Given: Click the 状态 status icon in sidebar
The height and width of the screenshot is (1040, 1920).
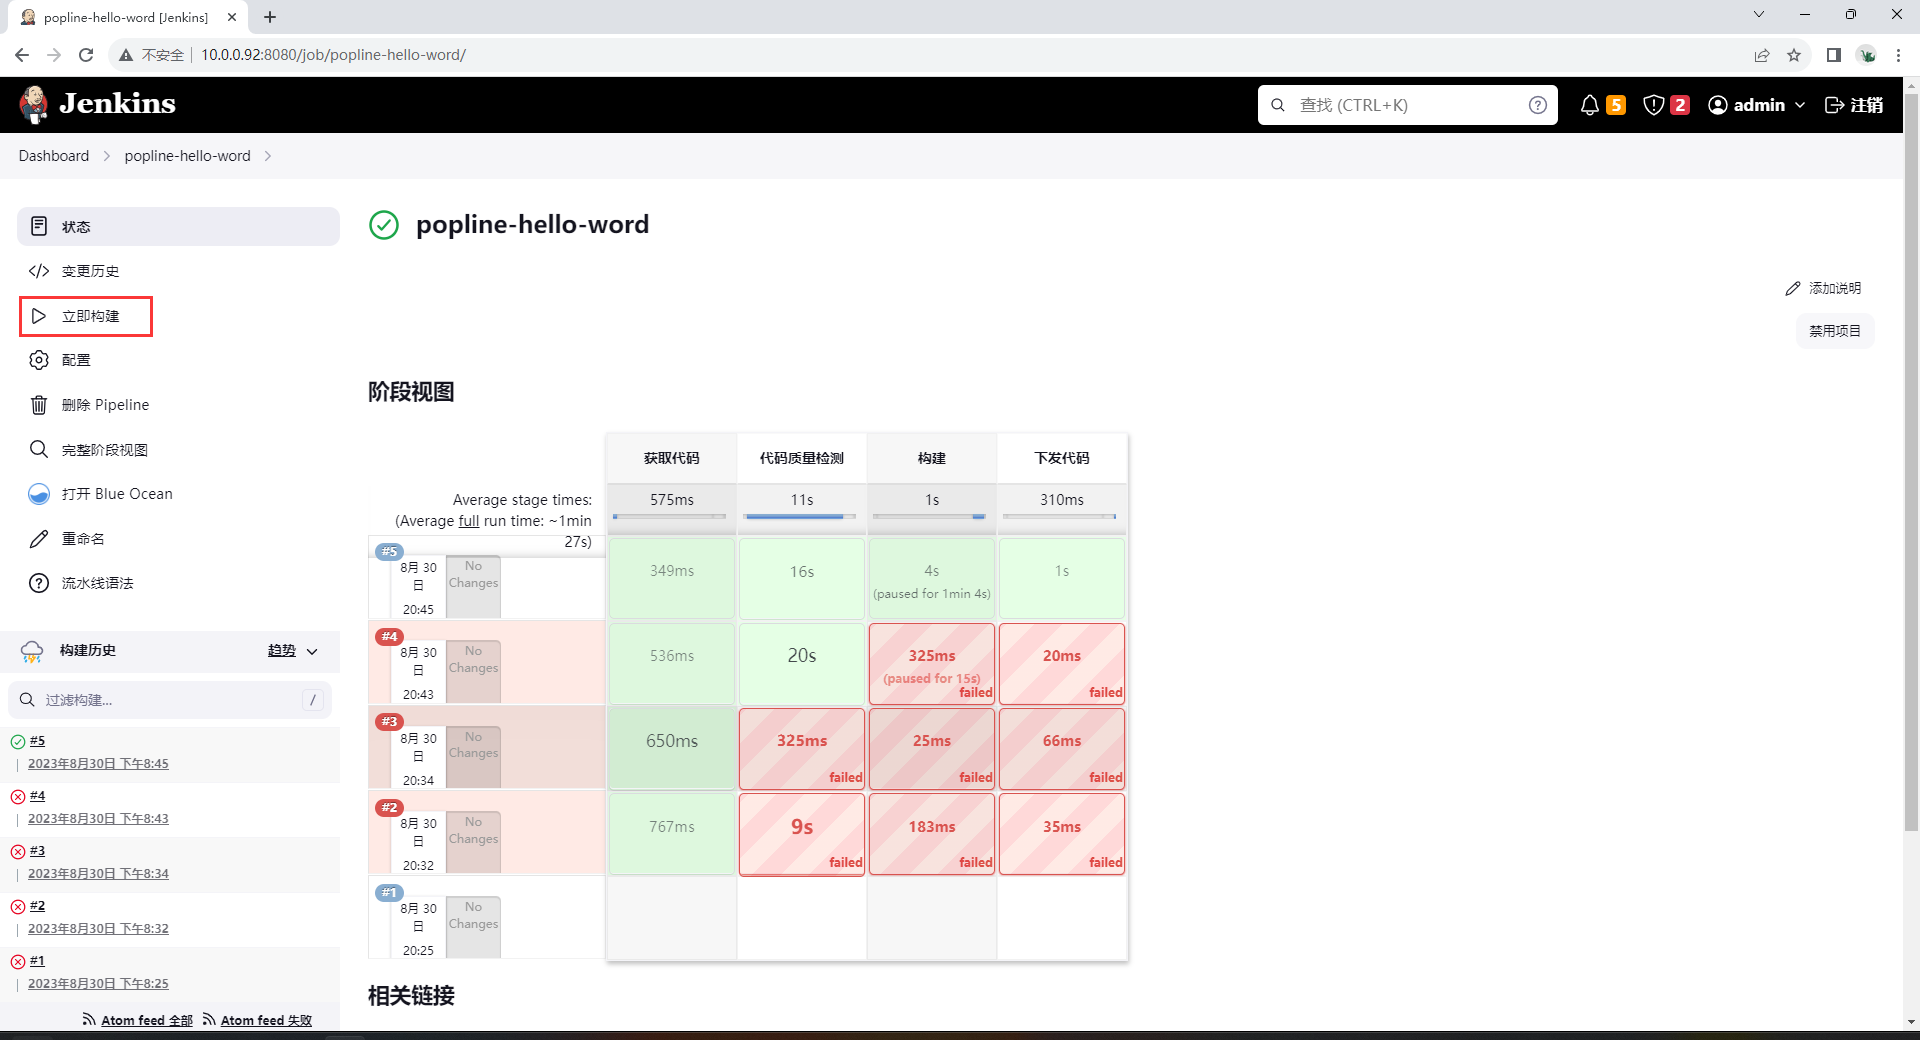Looking at the screenshot, I should pyautogui.click(x=39, y=226).
